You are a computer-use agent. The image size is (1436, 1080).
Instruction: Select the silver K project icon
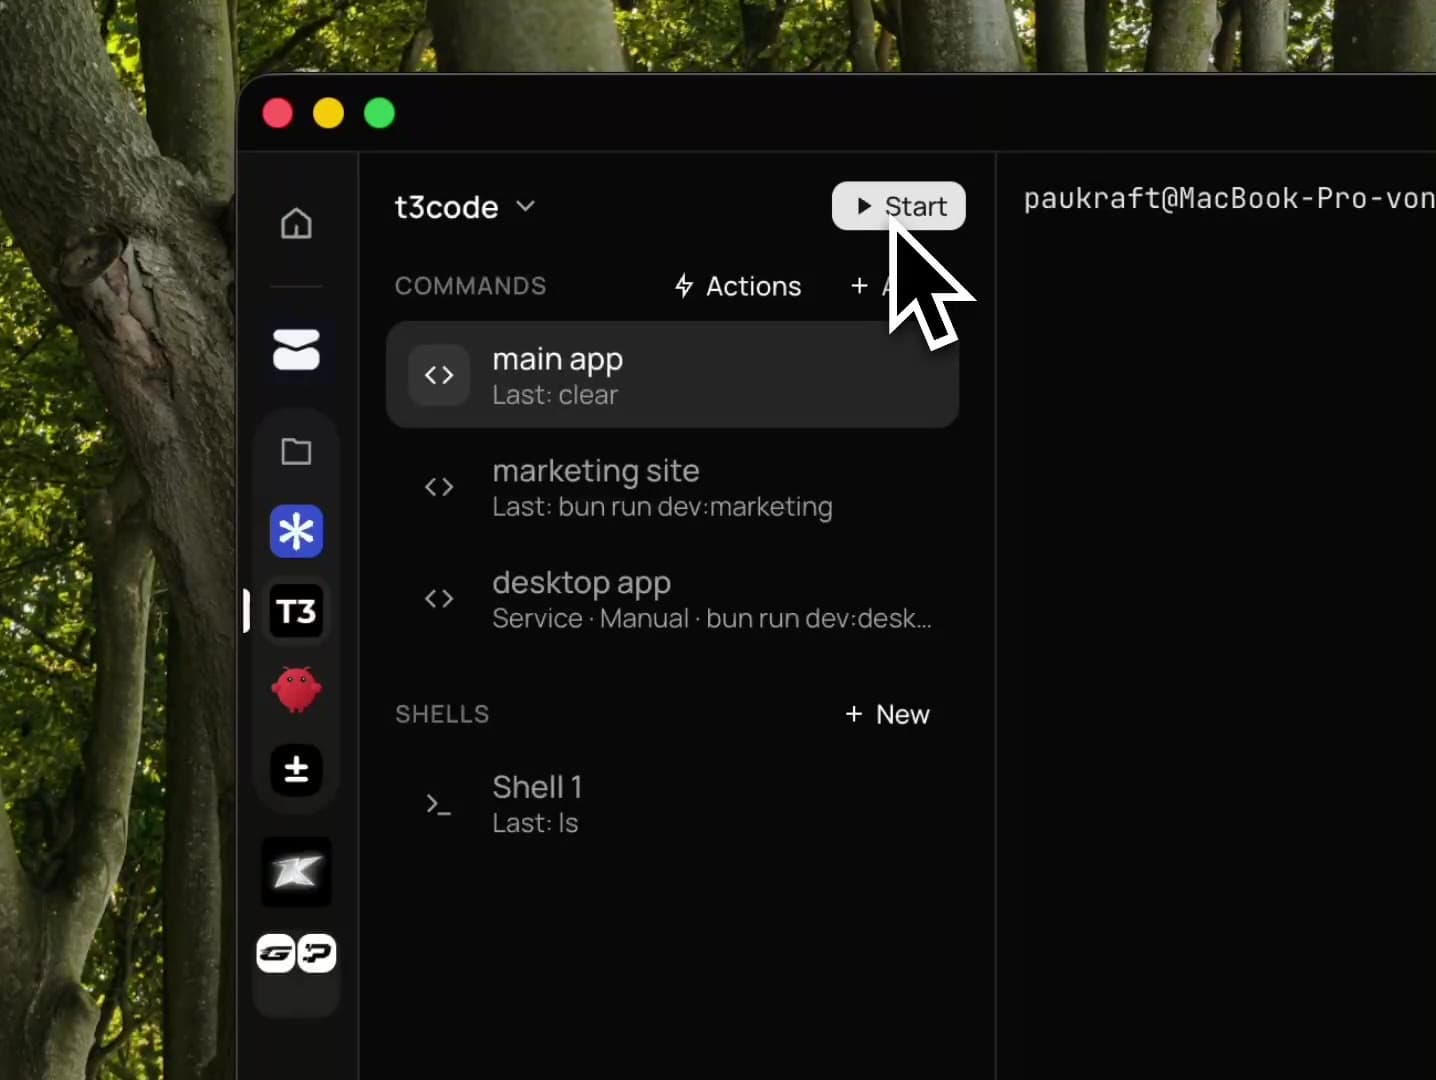[x=296, y=872]
